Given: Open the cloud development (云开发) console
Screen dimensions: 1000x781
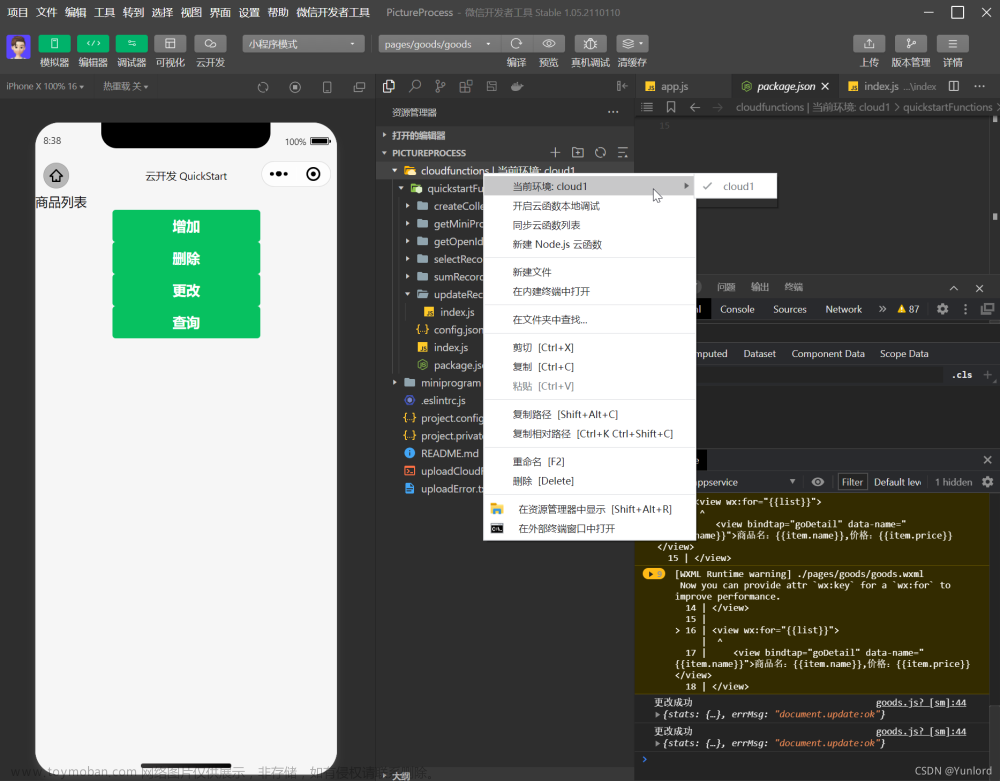Looking at the screenshot, I should 210,43.
